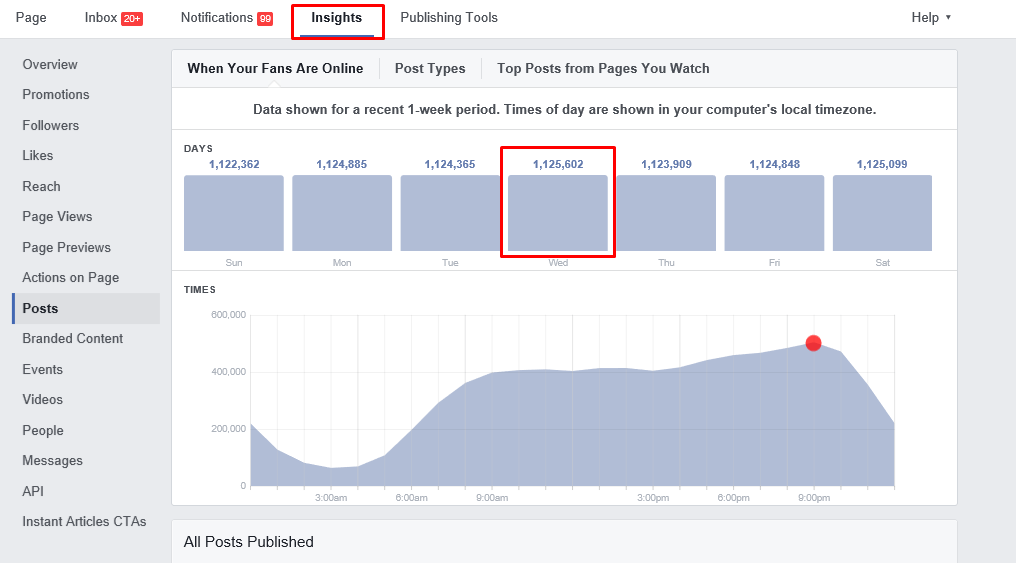This screenshot has width=1016, height=563.
Task: Click the Wednesday bar in Days chart
Action: coord(558,213)
